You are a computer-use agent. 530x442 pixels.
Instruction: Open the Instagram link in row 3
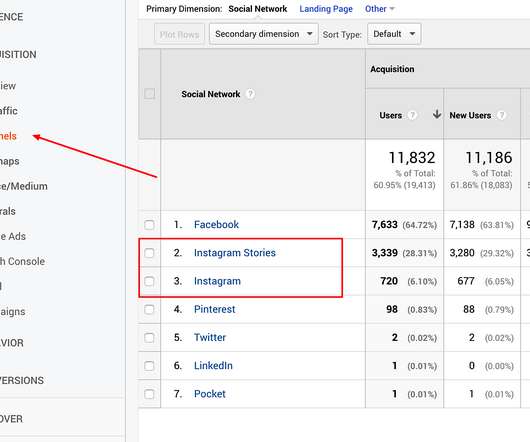pos(217,281)
